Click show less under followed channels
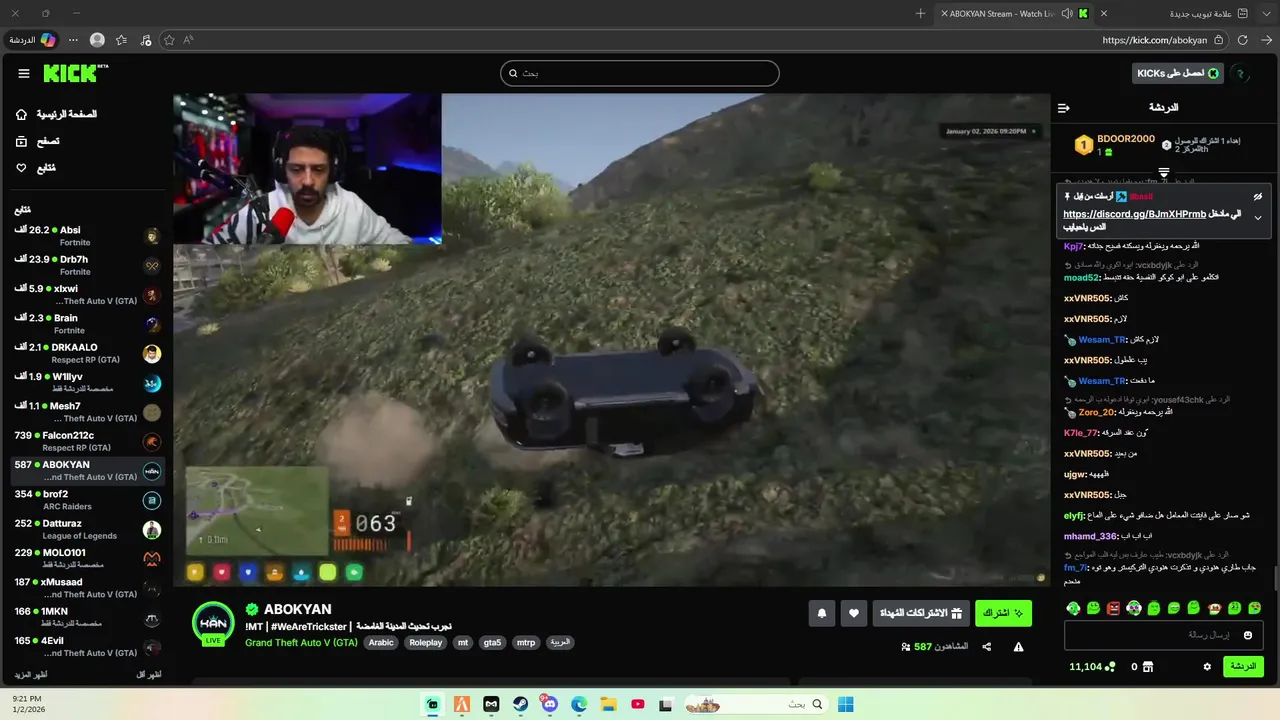The height and width of the screenshot is (720, 1280). 148,675
